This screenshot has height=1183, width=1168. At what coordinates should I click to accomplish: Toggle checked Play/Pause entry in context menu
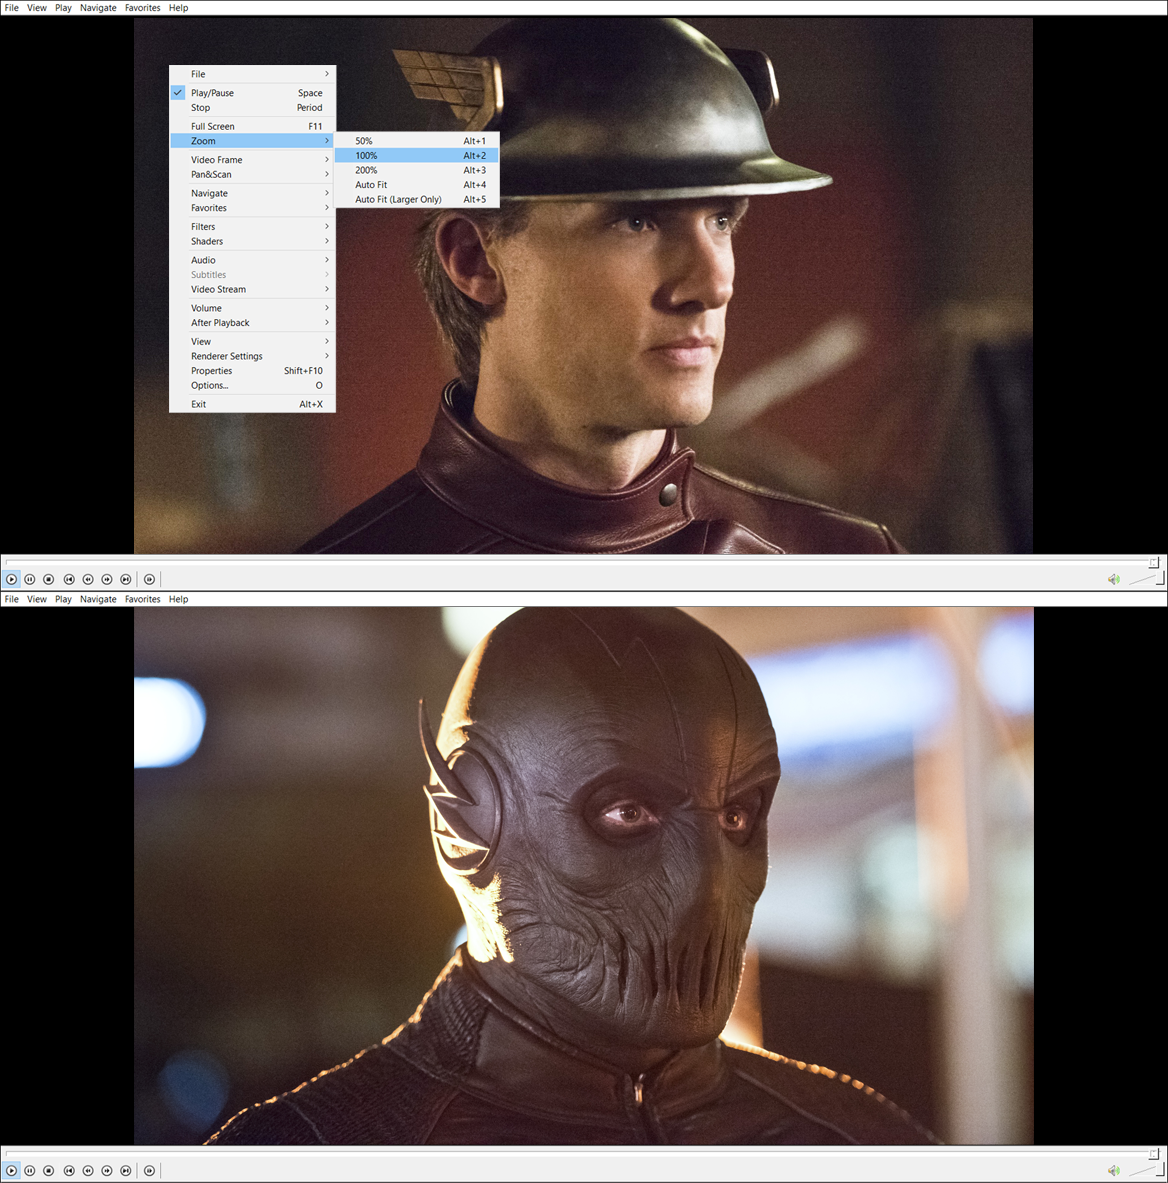(x=253, y=93)
